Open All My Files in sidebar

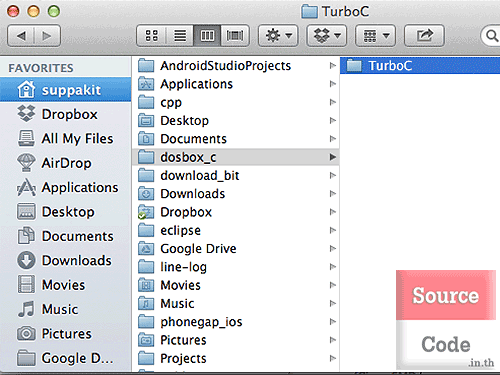pos(66,139)
